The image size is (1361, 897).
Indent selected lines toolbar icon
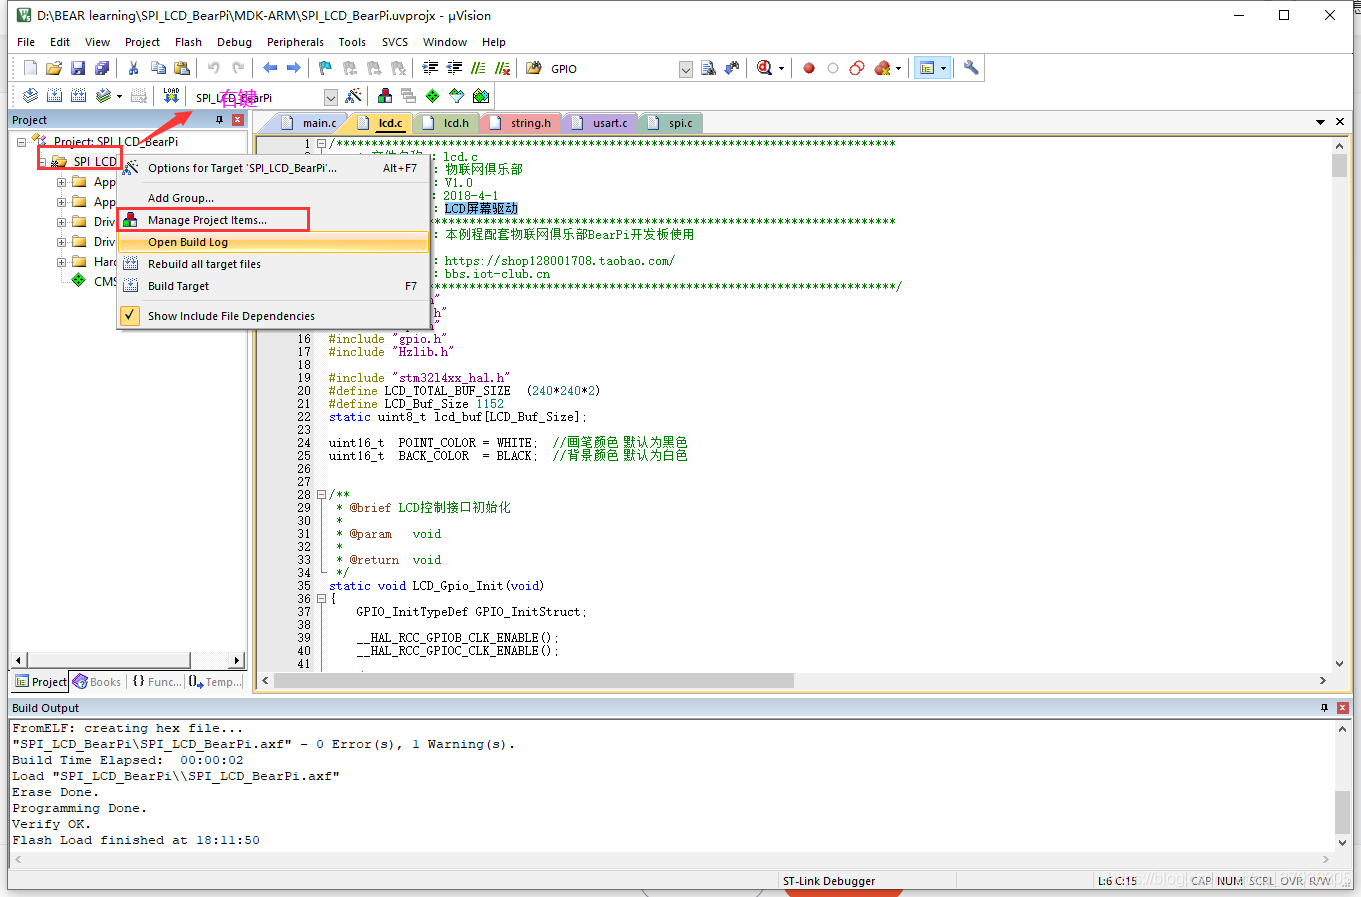click(430, 68)
